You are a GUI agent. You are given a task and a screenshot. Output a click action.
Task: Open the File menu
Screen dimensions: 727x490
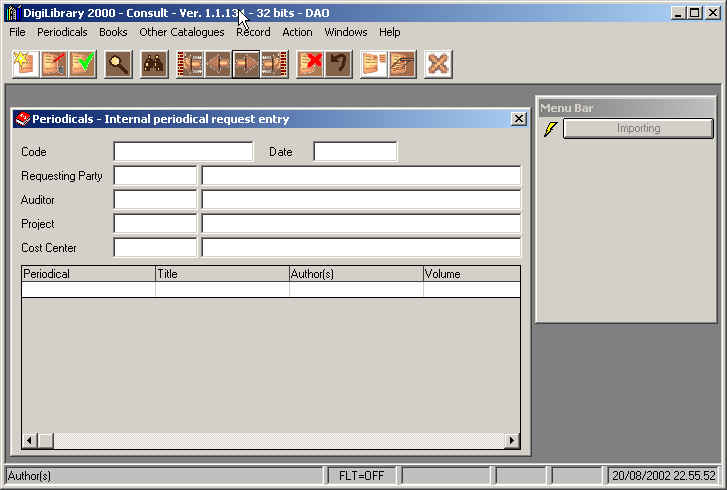[17, 32]
